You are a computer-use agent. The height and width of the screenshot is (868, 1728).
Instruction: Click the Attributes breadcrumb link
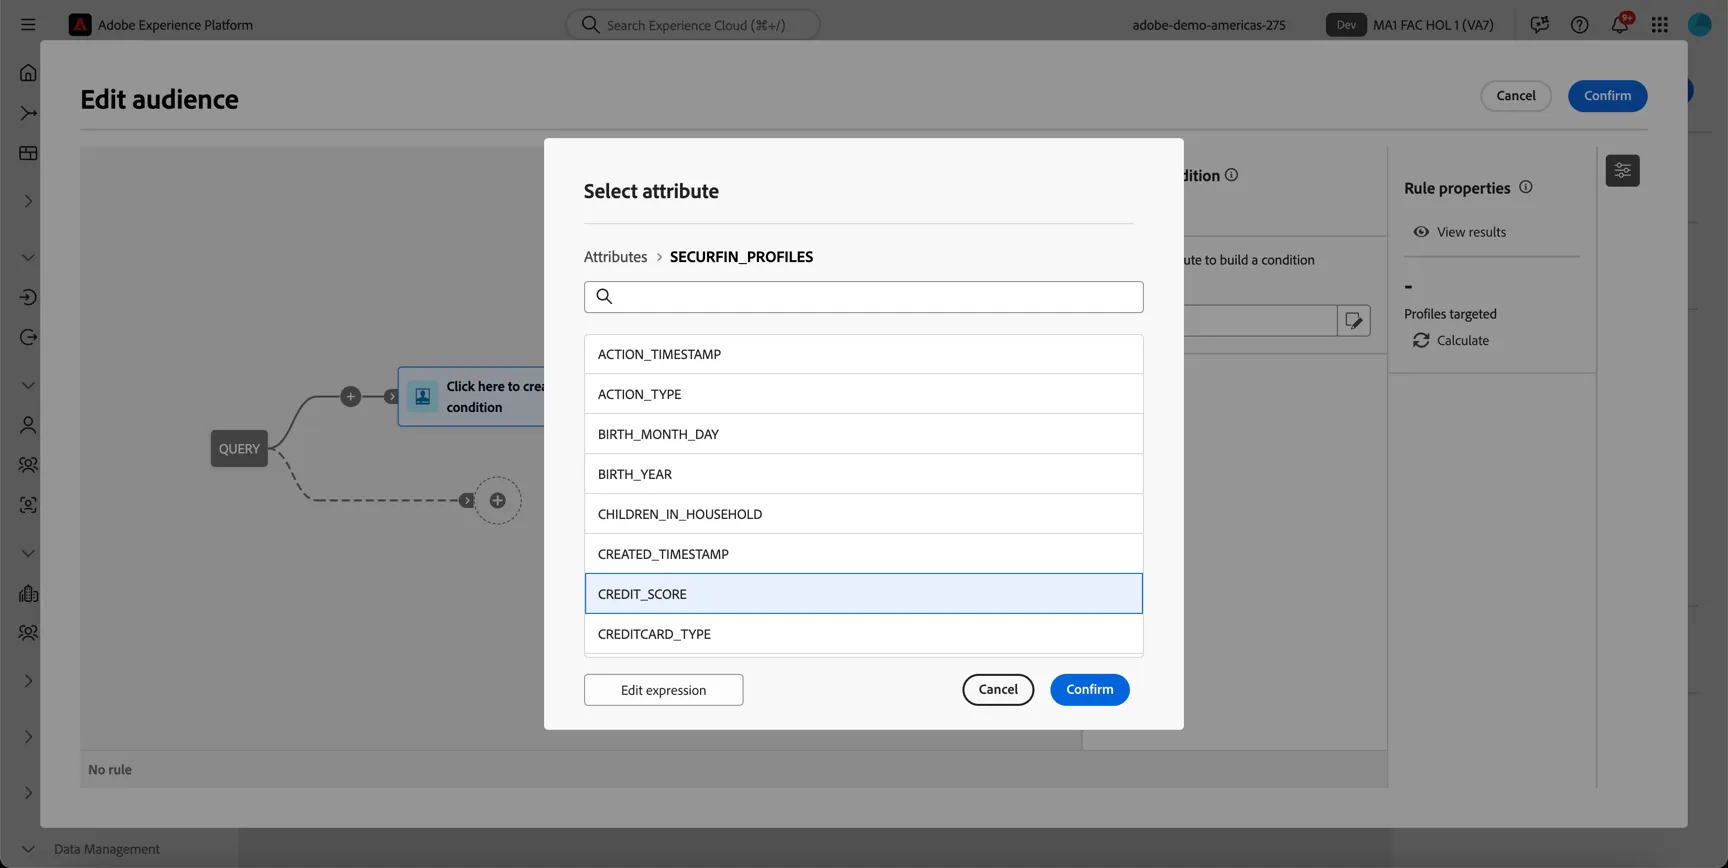pos(615,257)
